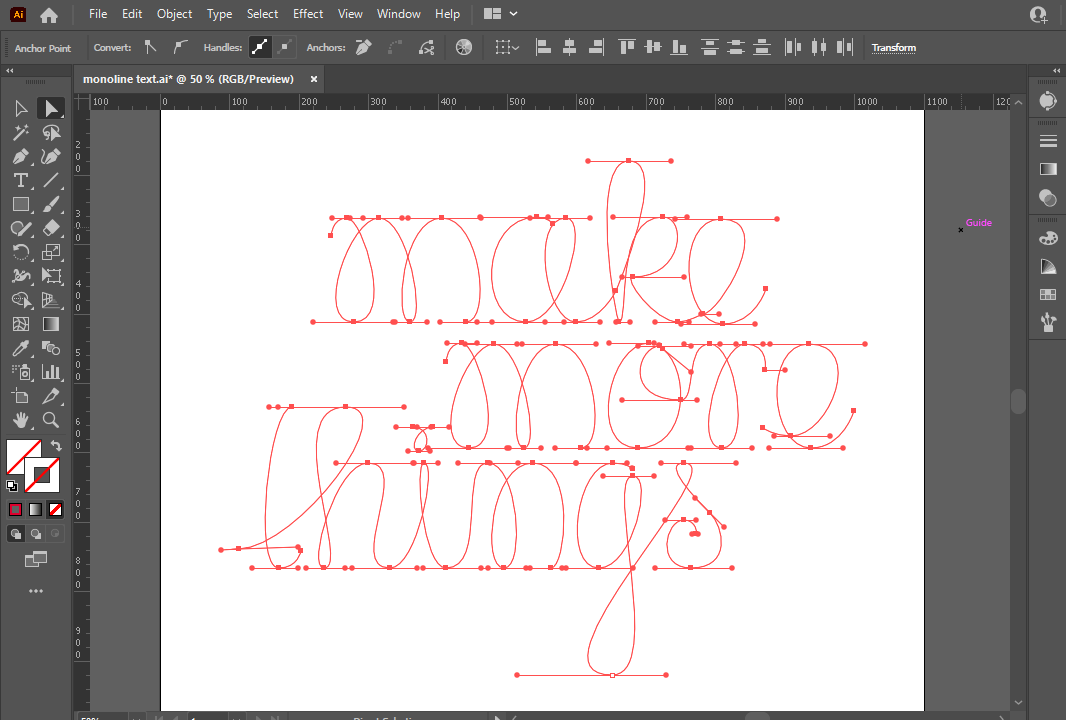The width and height of the screenshot is (1066, 720).
Task: Activate the Hand tool
Action: (21, 419)
